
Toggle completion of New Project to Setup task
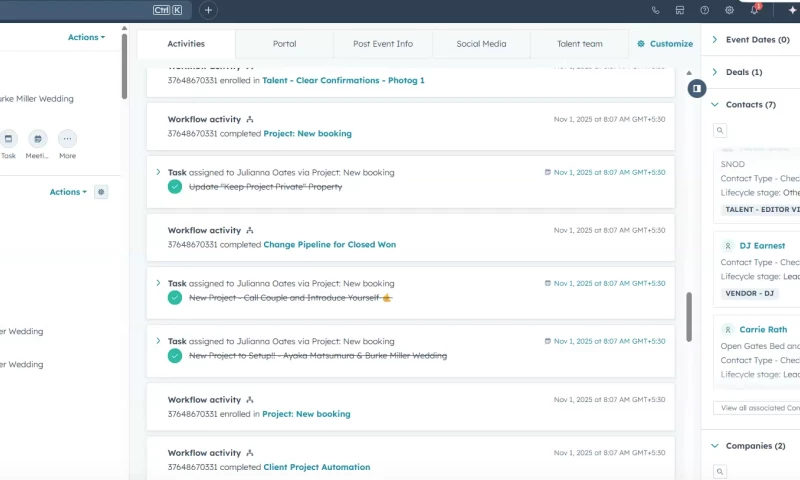pos(175,356)
